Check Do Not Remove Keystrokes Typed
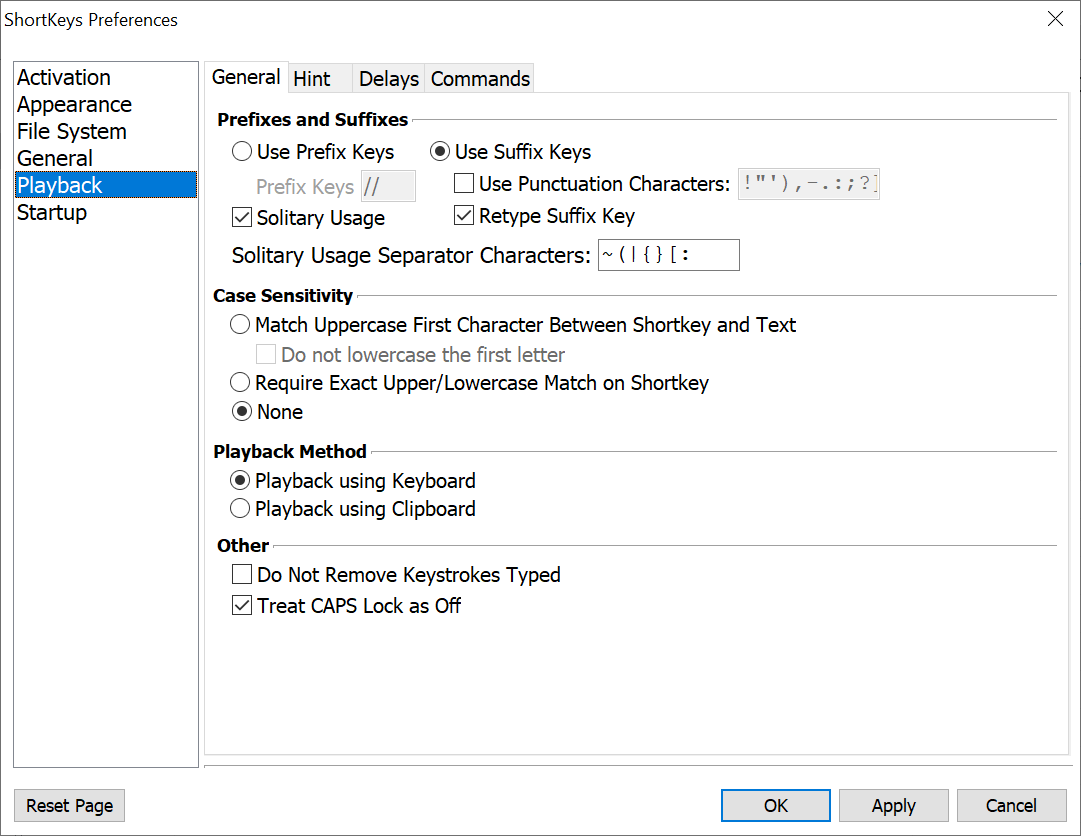Image resolution: width=1081 pixels, height=836 pixels. tap(242, 575)
